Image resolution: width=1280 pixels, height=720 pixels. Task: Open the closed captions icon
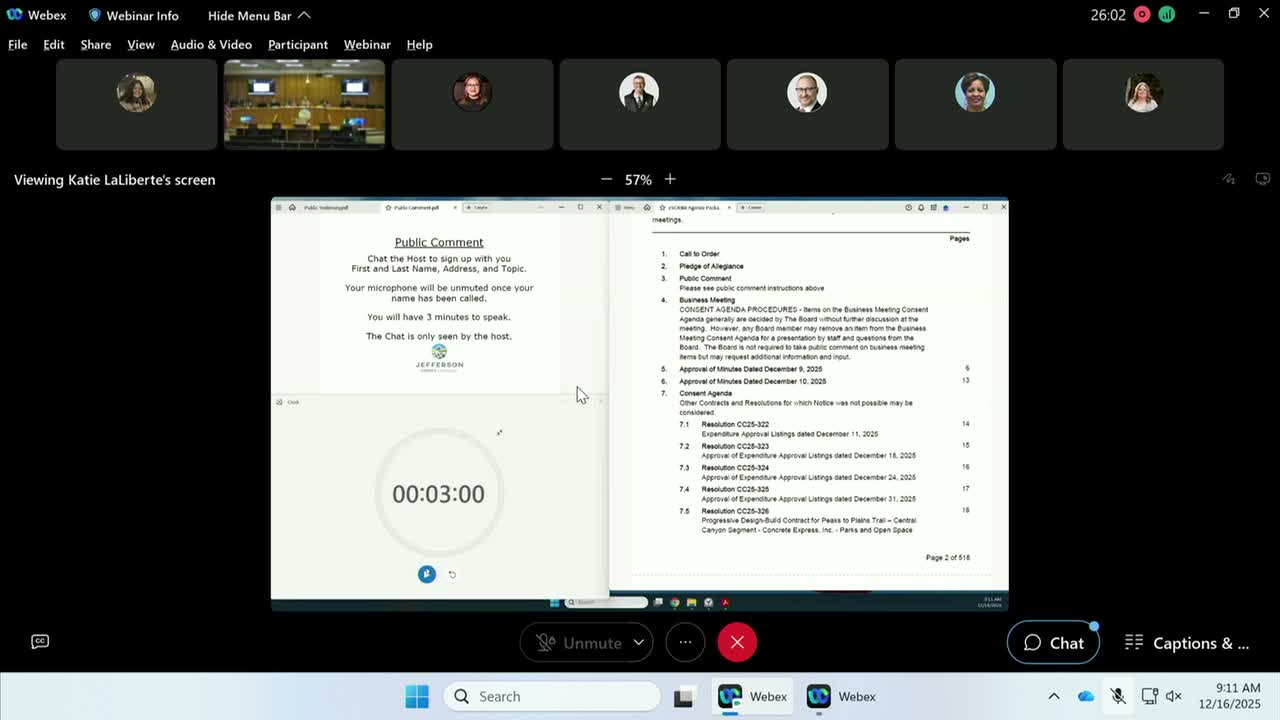[x=40, y=641]
